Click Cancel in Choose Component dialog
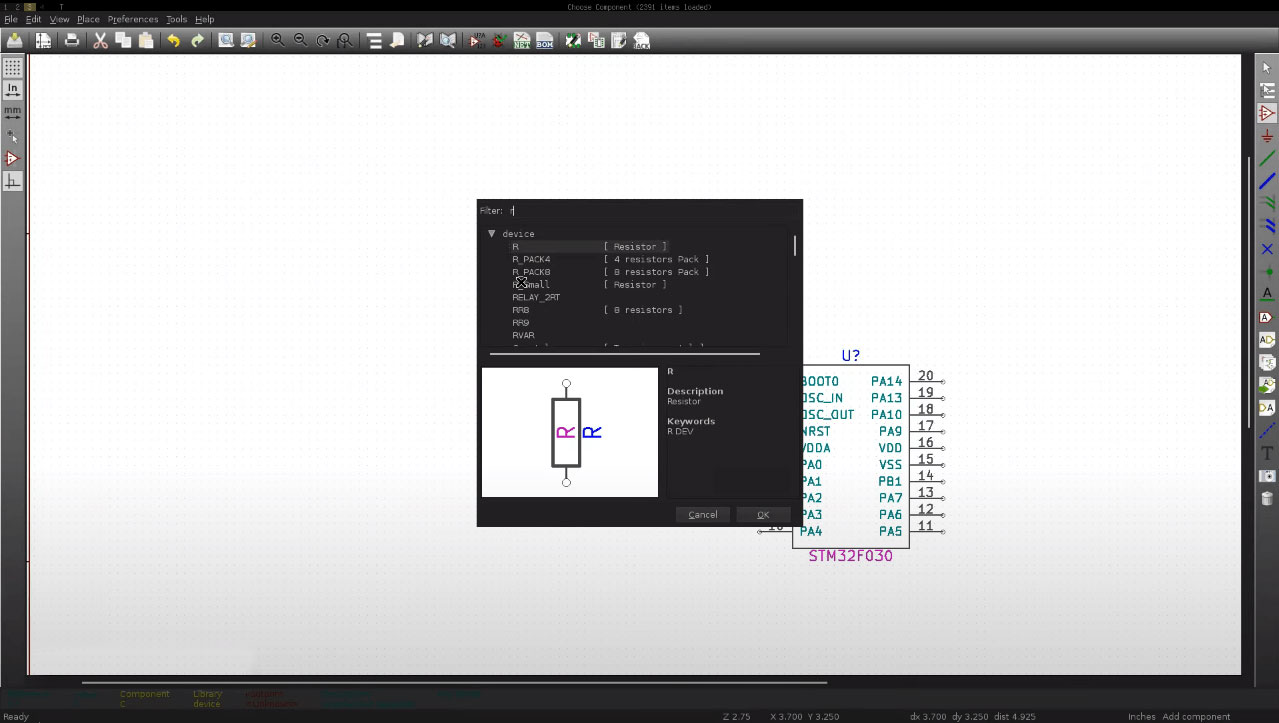This screenshot has height=723, width=1279. tap(703, 514)
